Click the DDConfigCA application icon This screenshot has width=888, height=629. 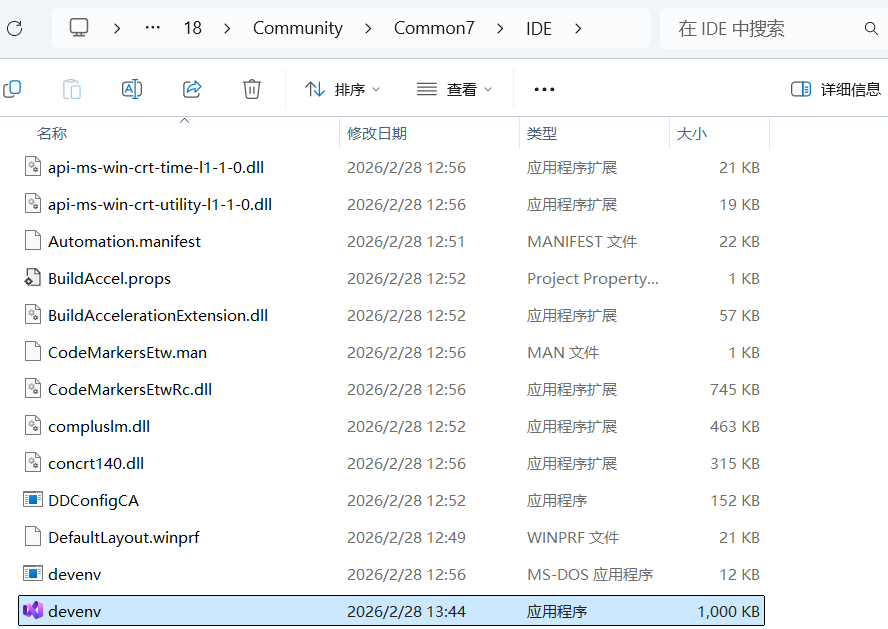coord(33,499)
